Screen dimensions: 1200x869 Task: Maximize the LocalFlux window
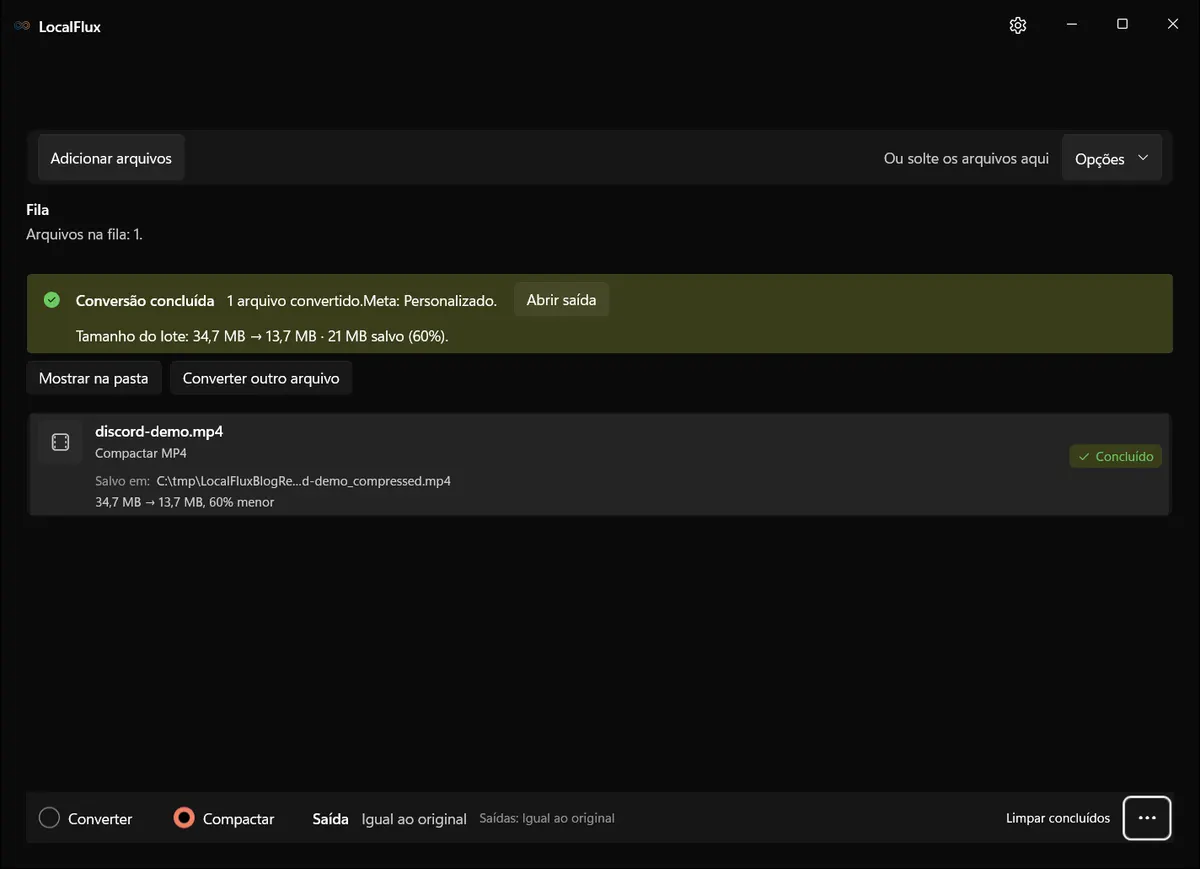tap(1122, 25)
